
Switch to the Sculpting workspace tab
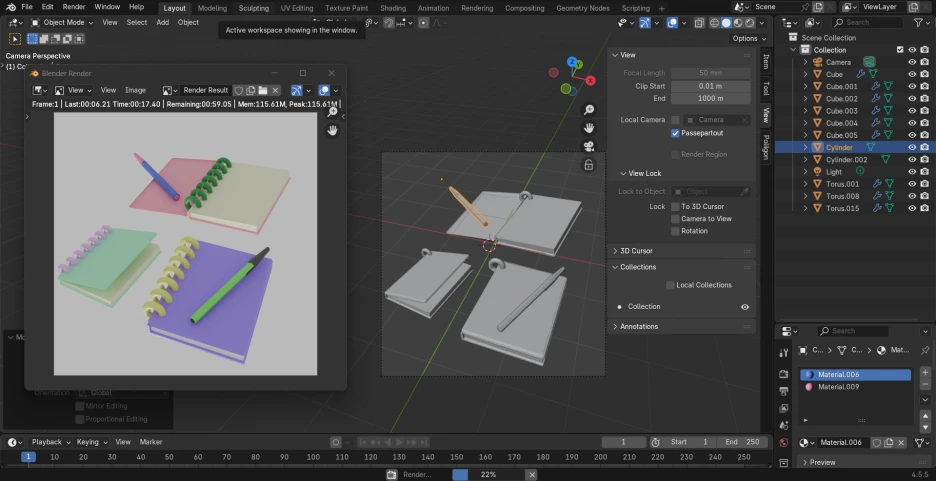coord(253,8)
